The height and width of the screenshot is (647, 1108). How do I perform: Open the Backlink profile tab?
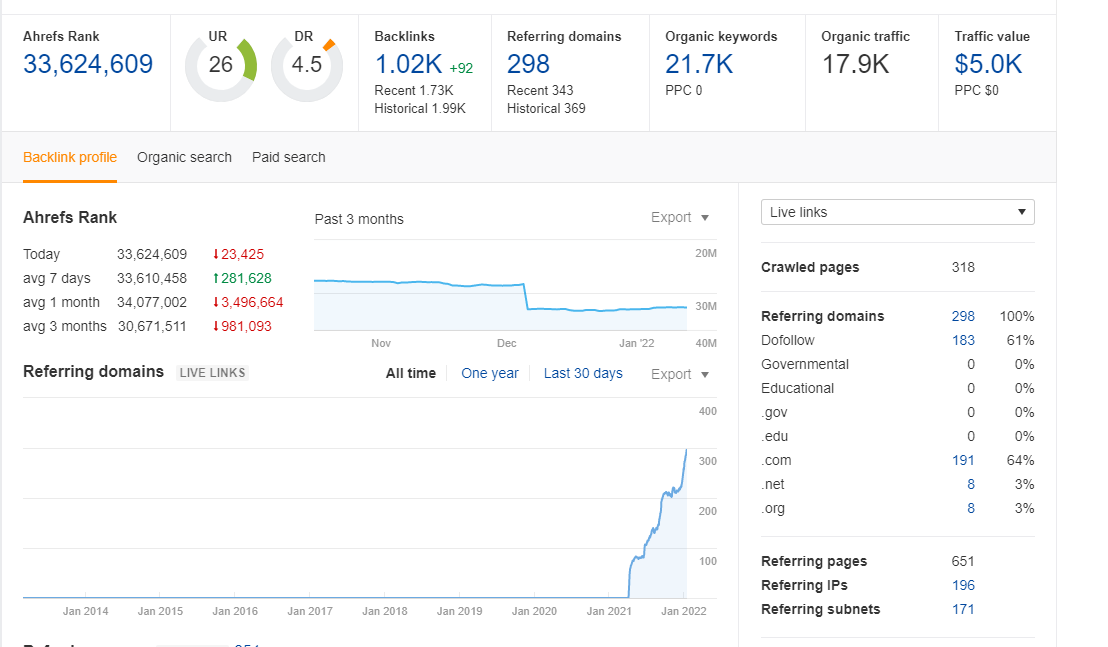pyautogui.click(x=70, y=158)
